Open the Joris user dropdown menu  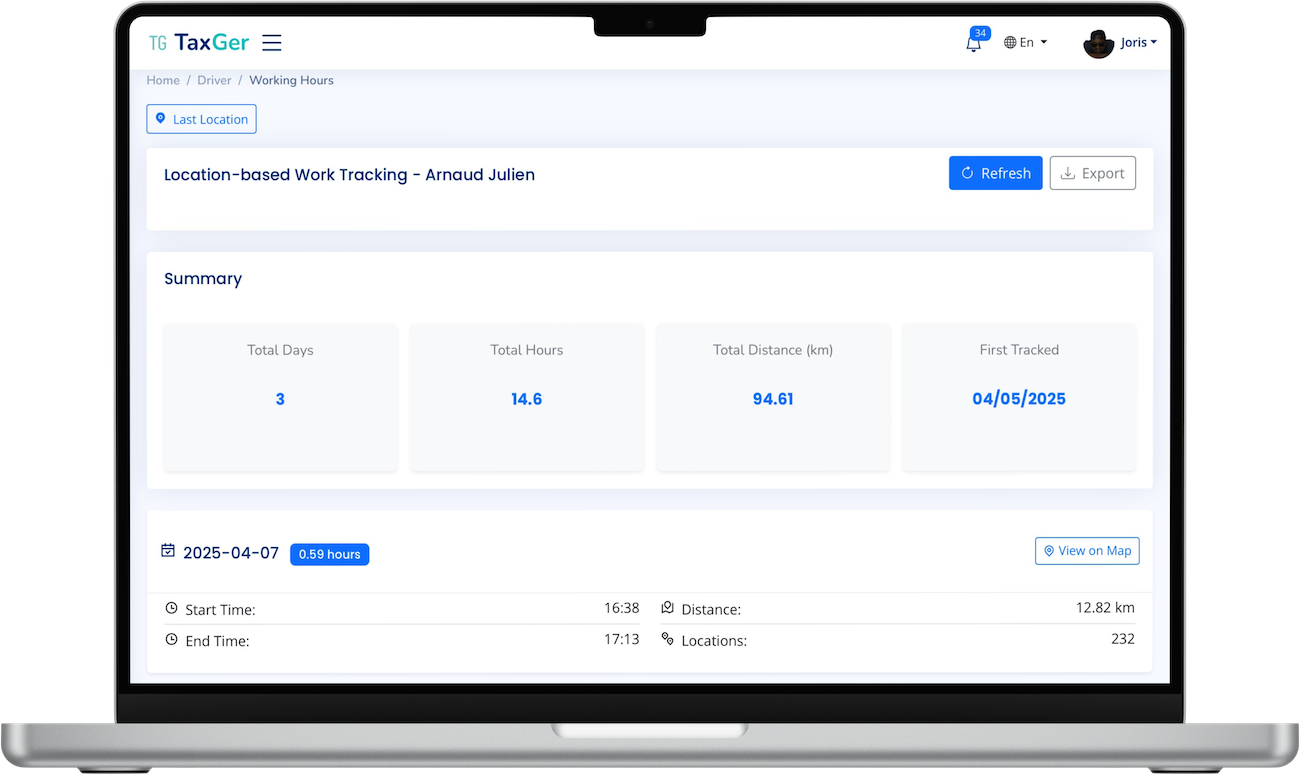pyautogui.click(x=1138, y=43)
